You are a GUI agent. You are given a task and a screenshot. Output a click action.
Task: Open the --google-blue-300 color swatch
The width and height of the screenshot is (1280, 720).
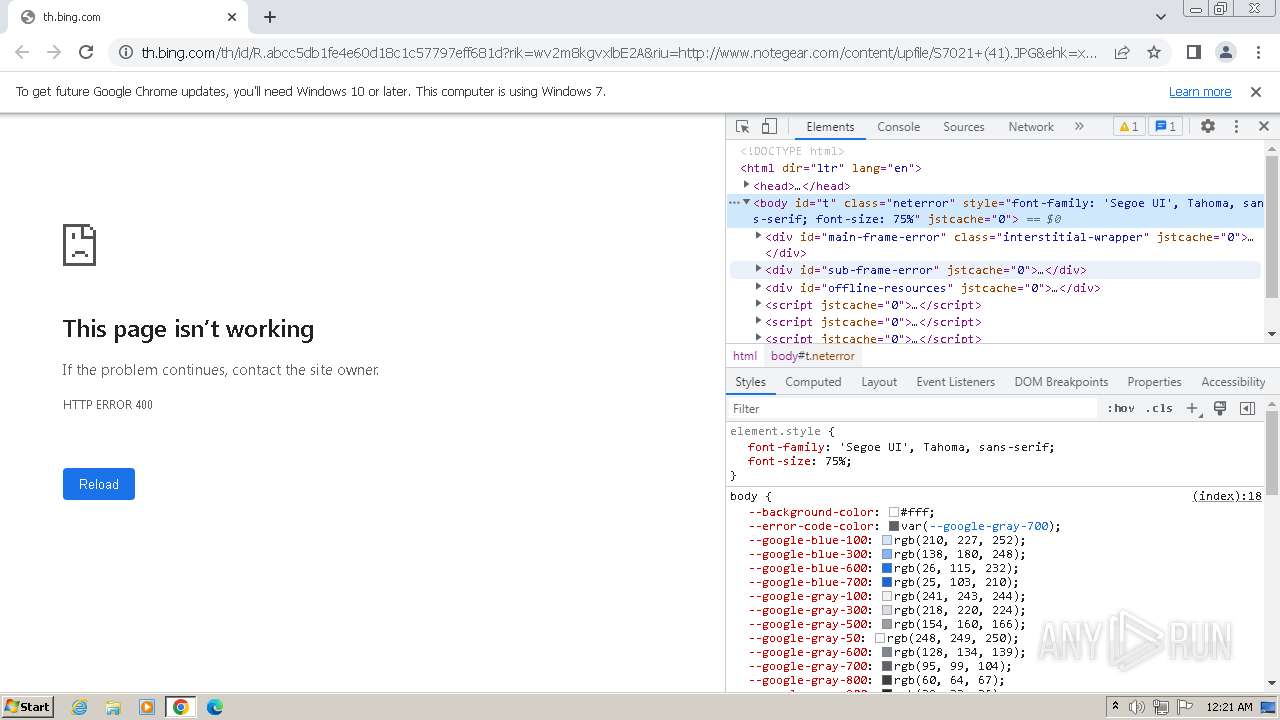[x=887, y=554]
